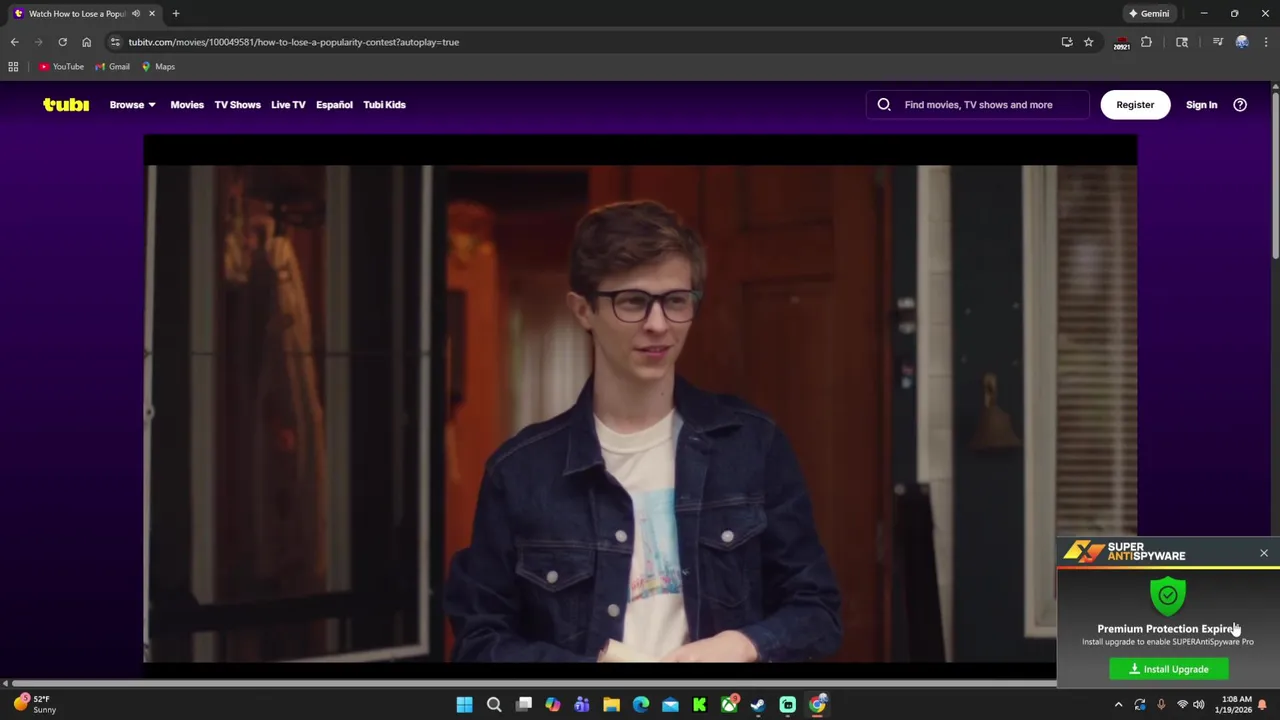
Task: Click the Tubi URL in the address bar
Action: click(293, 42)
